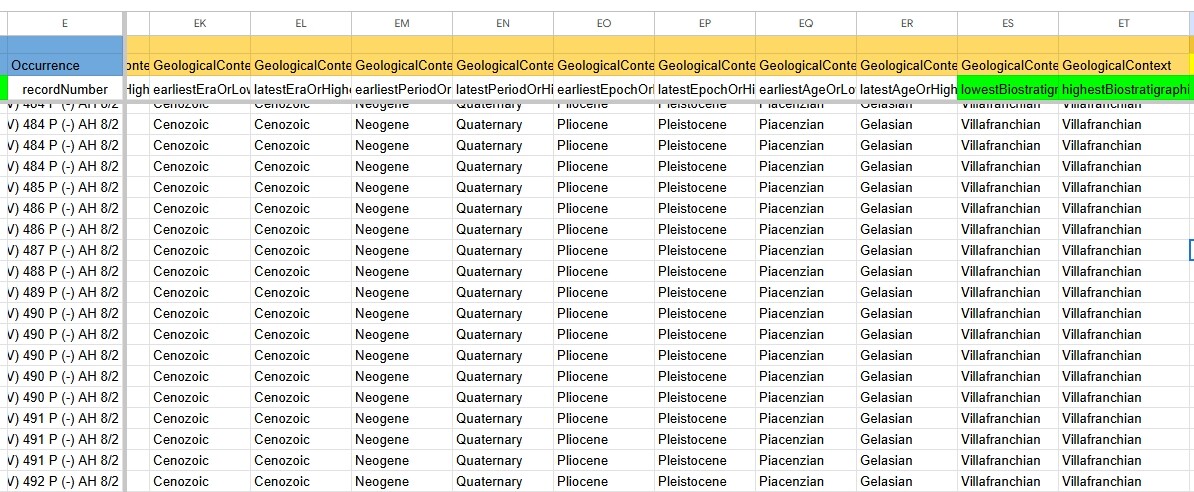Viewport: 1194px width, 492px height.
Task: Click the 485 P record number cell
Action: pos(64,188)
